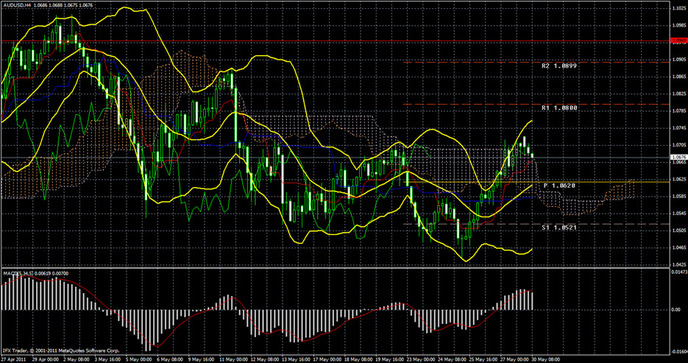Select the S1 1.0521 support label

[559, 228]
